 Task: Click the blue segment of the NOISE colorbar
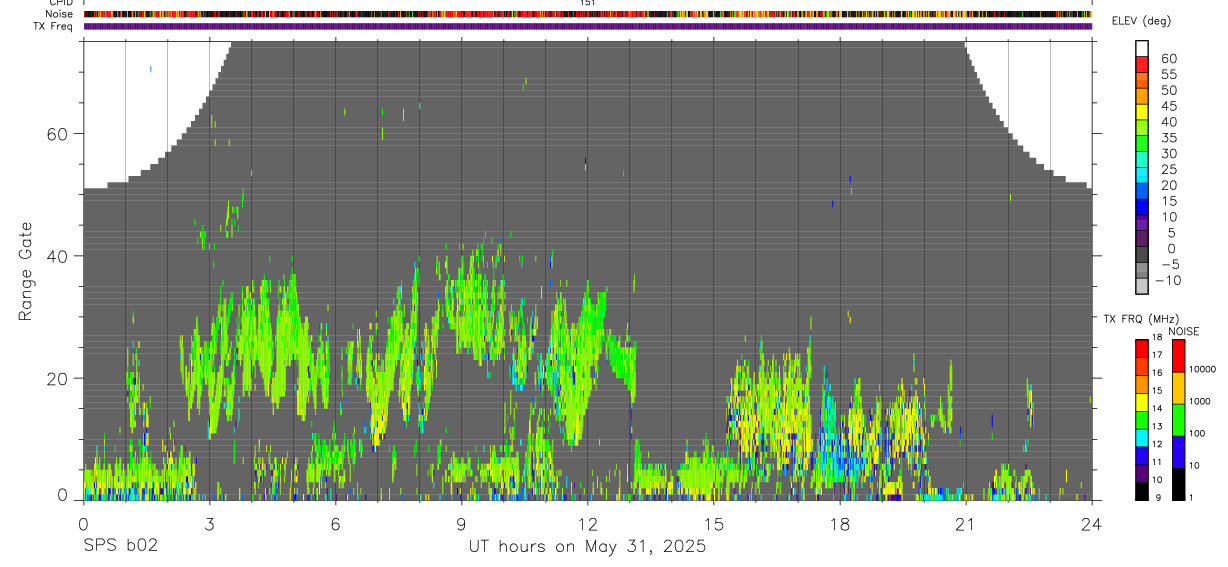1178,451
